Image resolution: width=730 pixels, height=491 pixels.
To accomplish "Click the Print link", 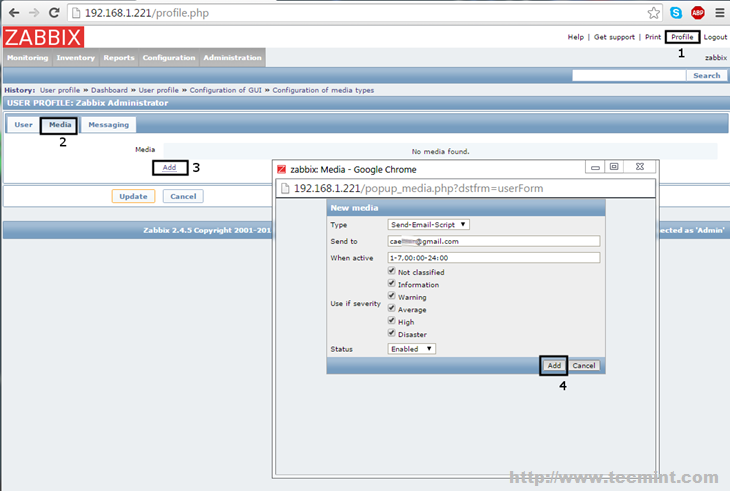I will (653, 37).
